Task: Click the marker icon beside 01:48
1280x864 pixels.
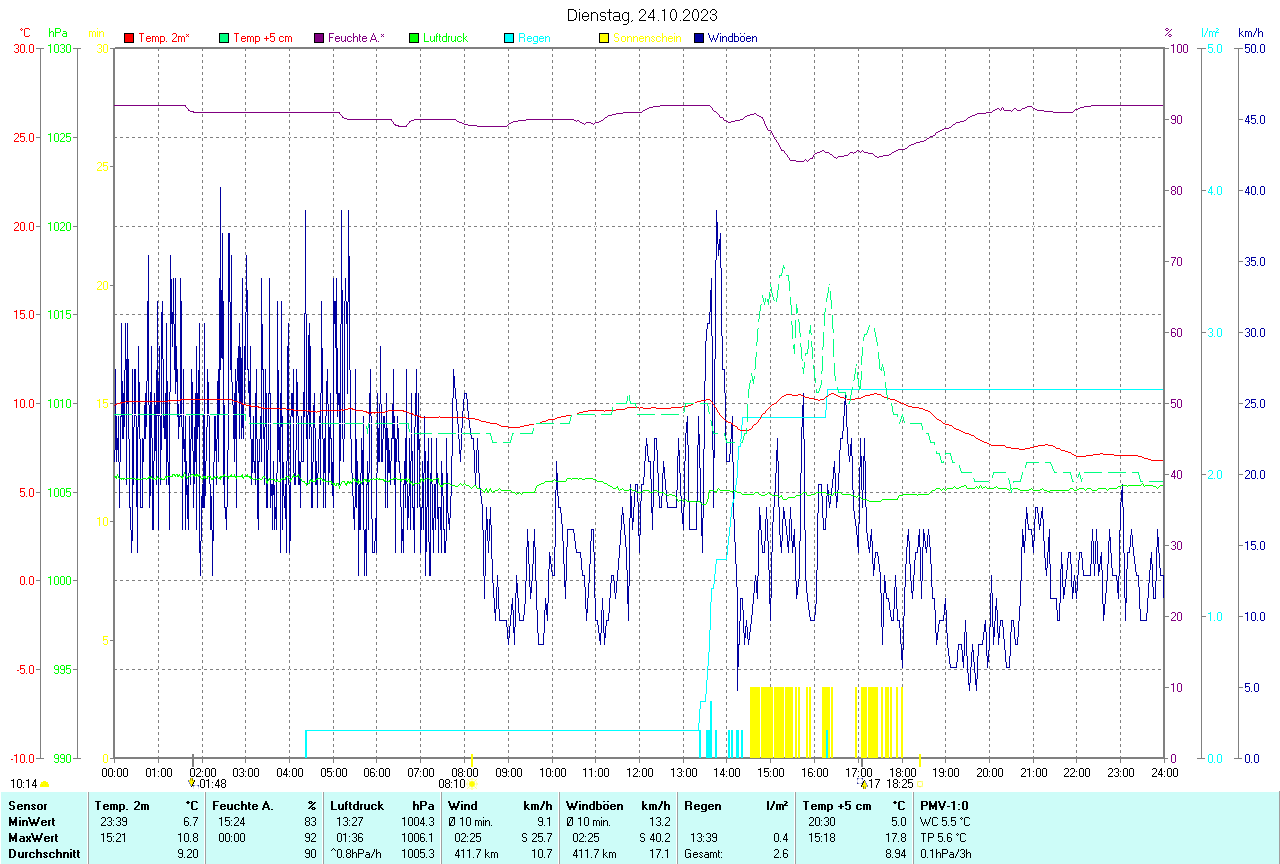Action: 192,784
